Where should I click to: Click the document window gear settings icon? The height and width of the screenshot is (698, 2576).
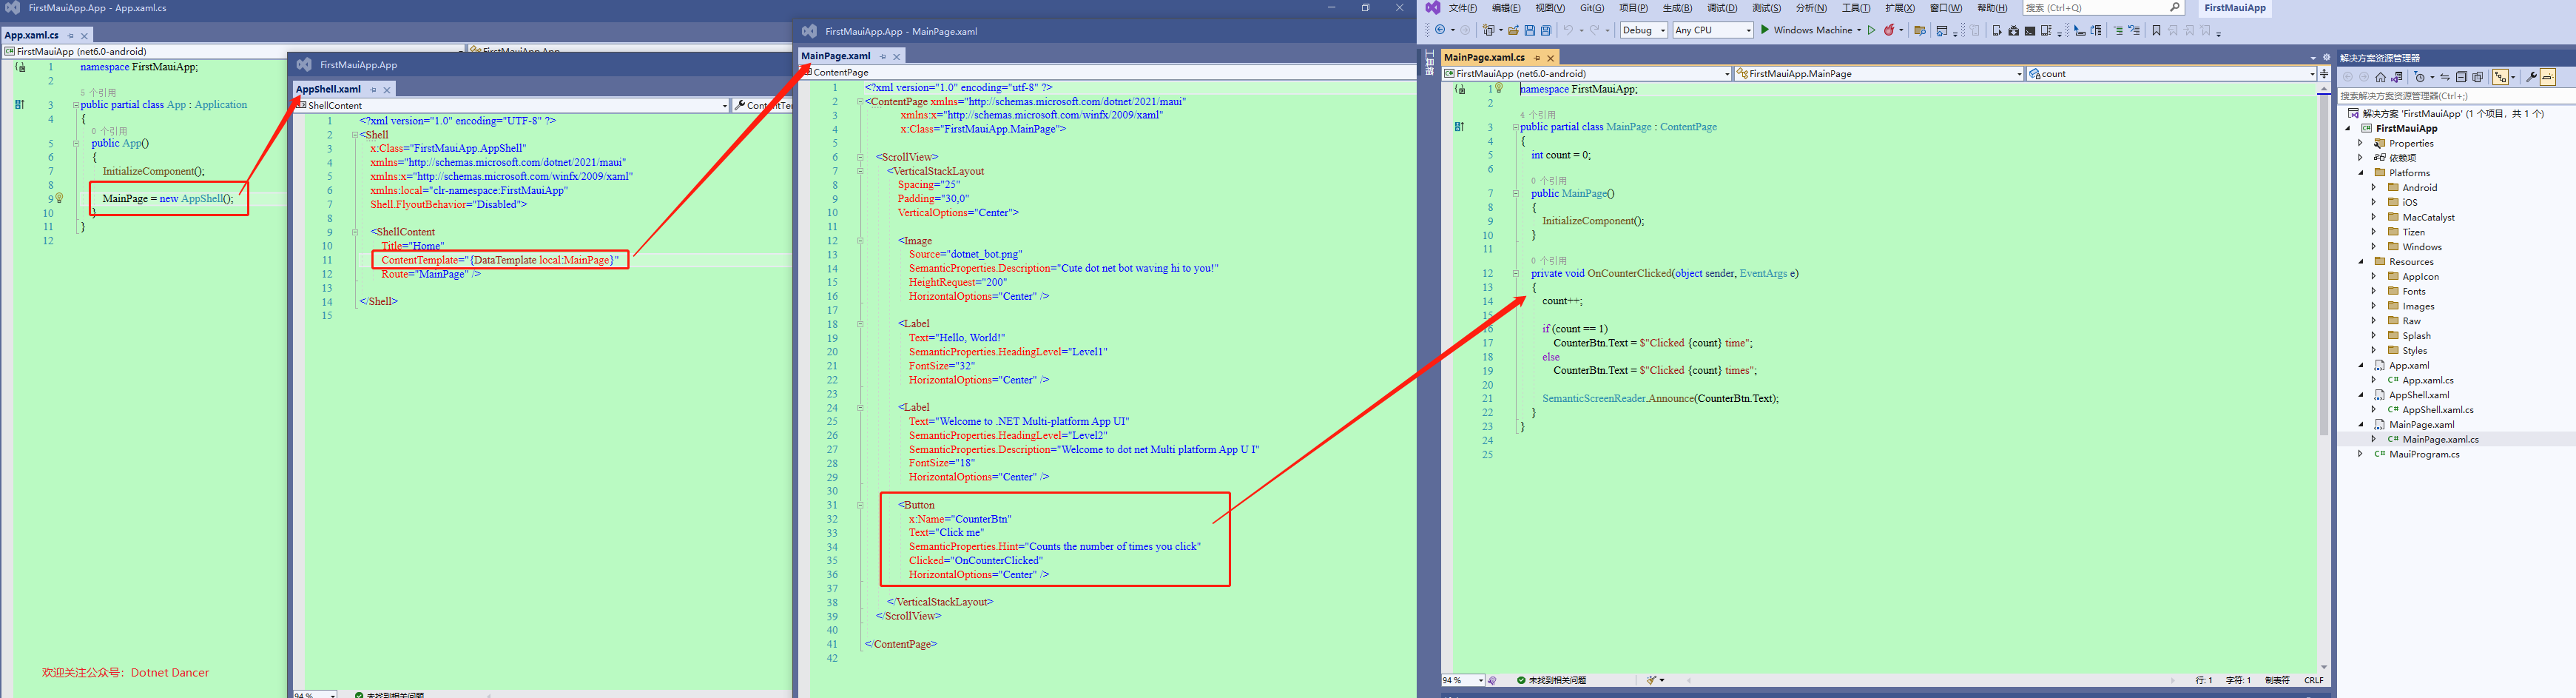point(2327,57)
